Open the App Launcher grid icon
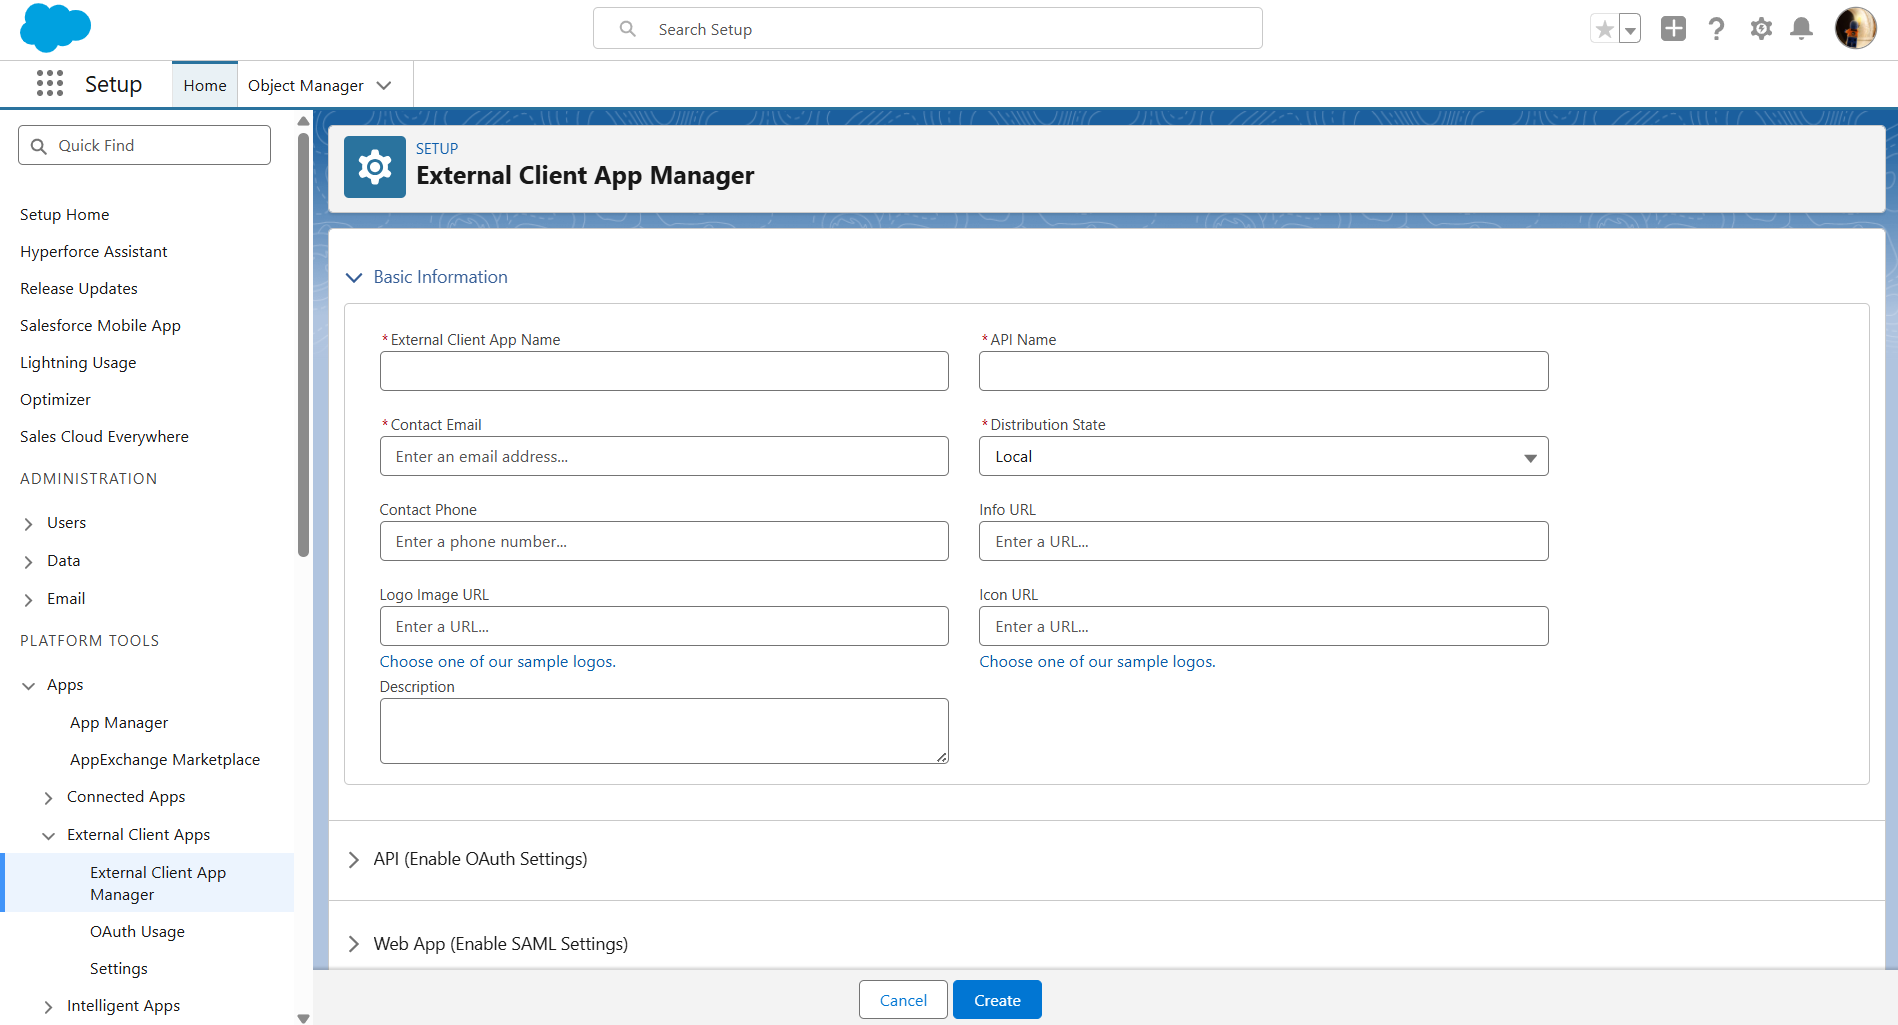Viewport: 1898px width, 1025px height. (49, 84)
